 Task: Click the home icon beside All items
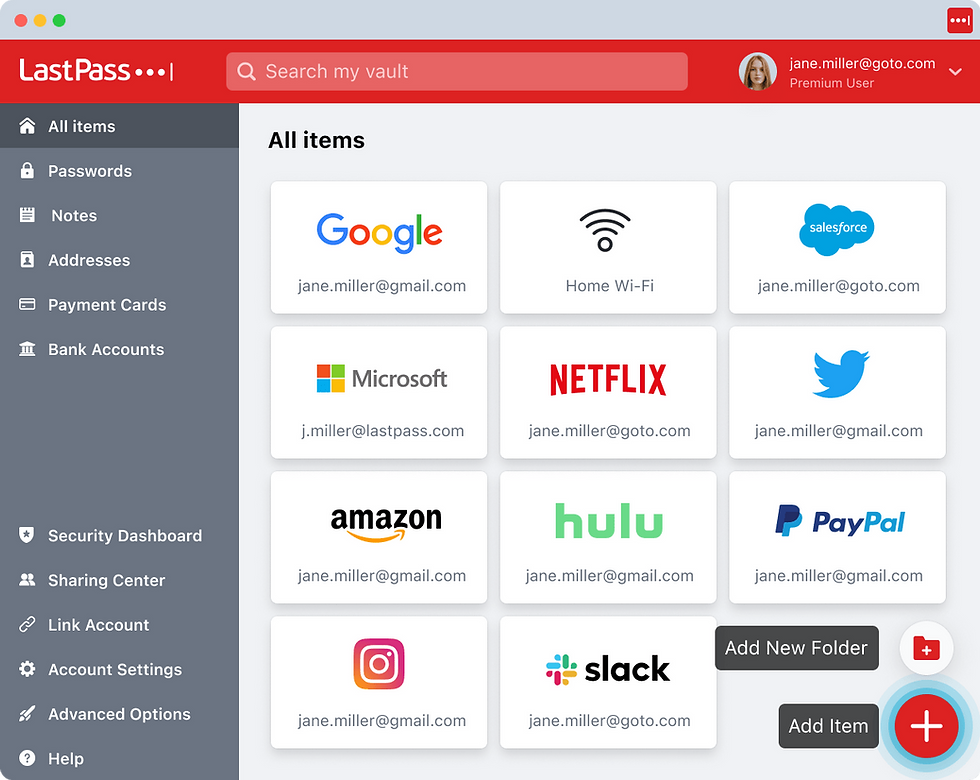click(x=27, y=126)
